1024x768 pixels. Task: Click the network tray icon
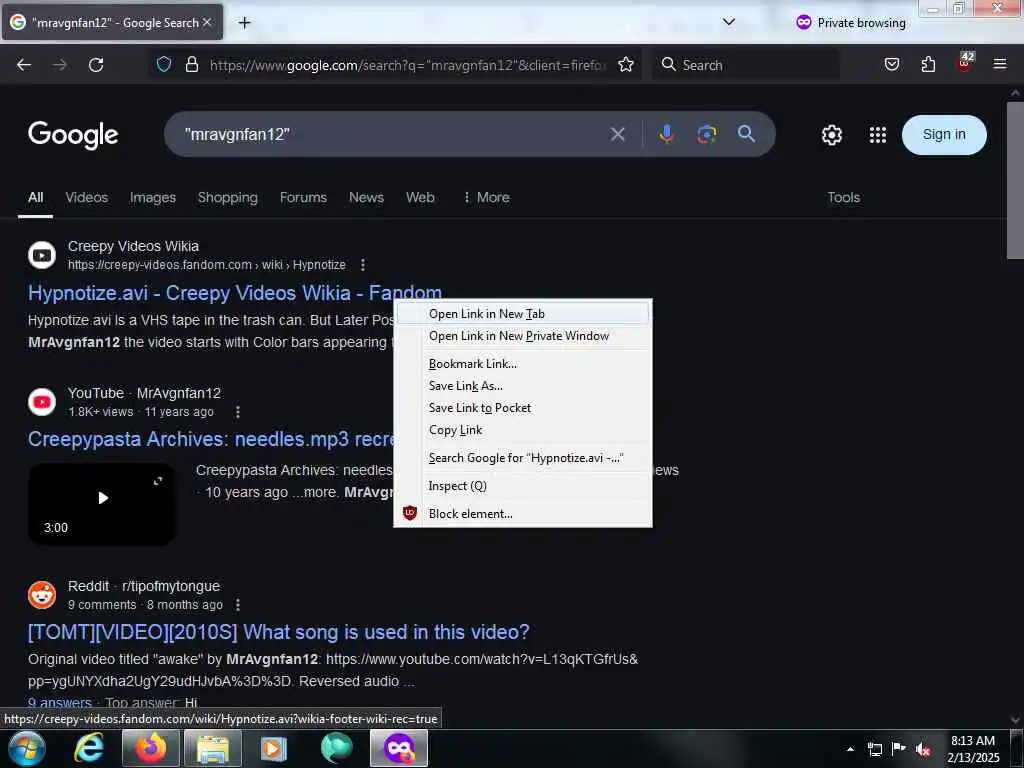[874, 749]
